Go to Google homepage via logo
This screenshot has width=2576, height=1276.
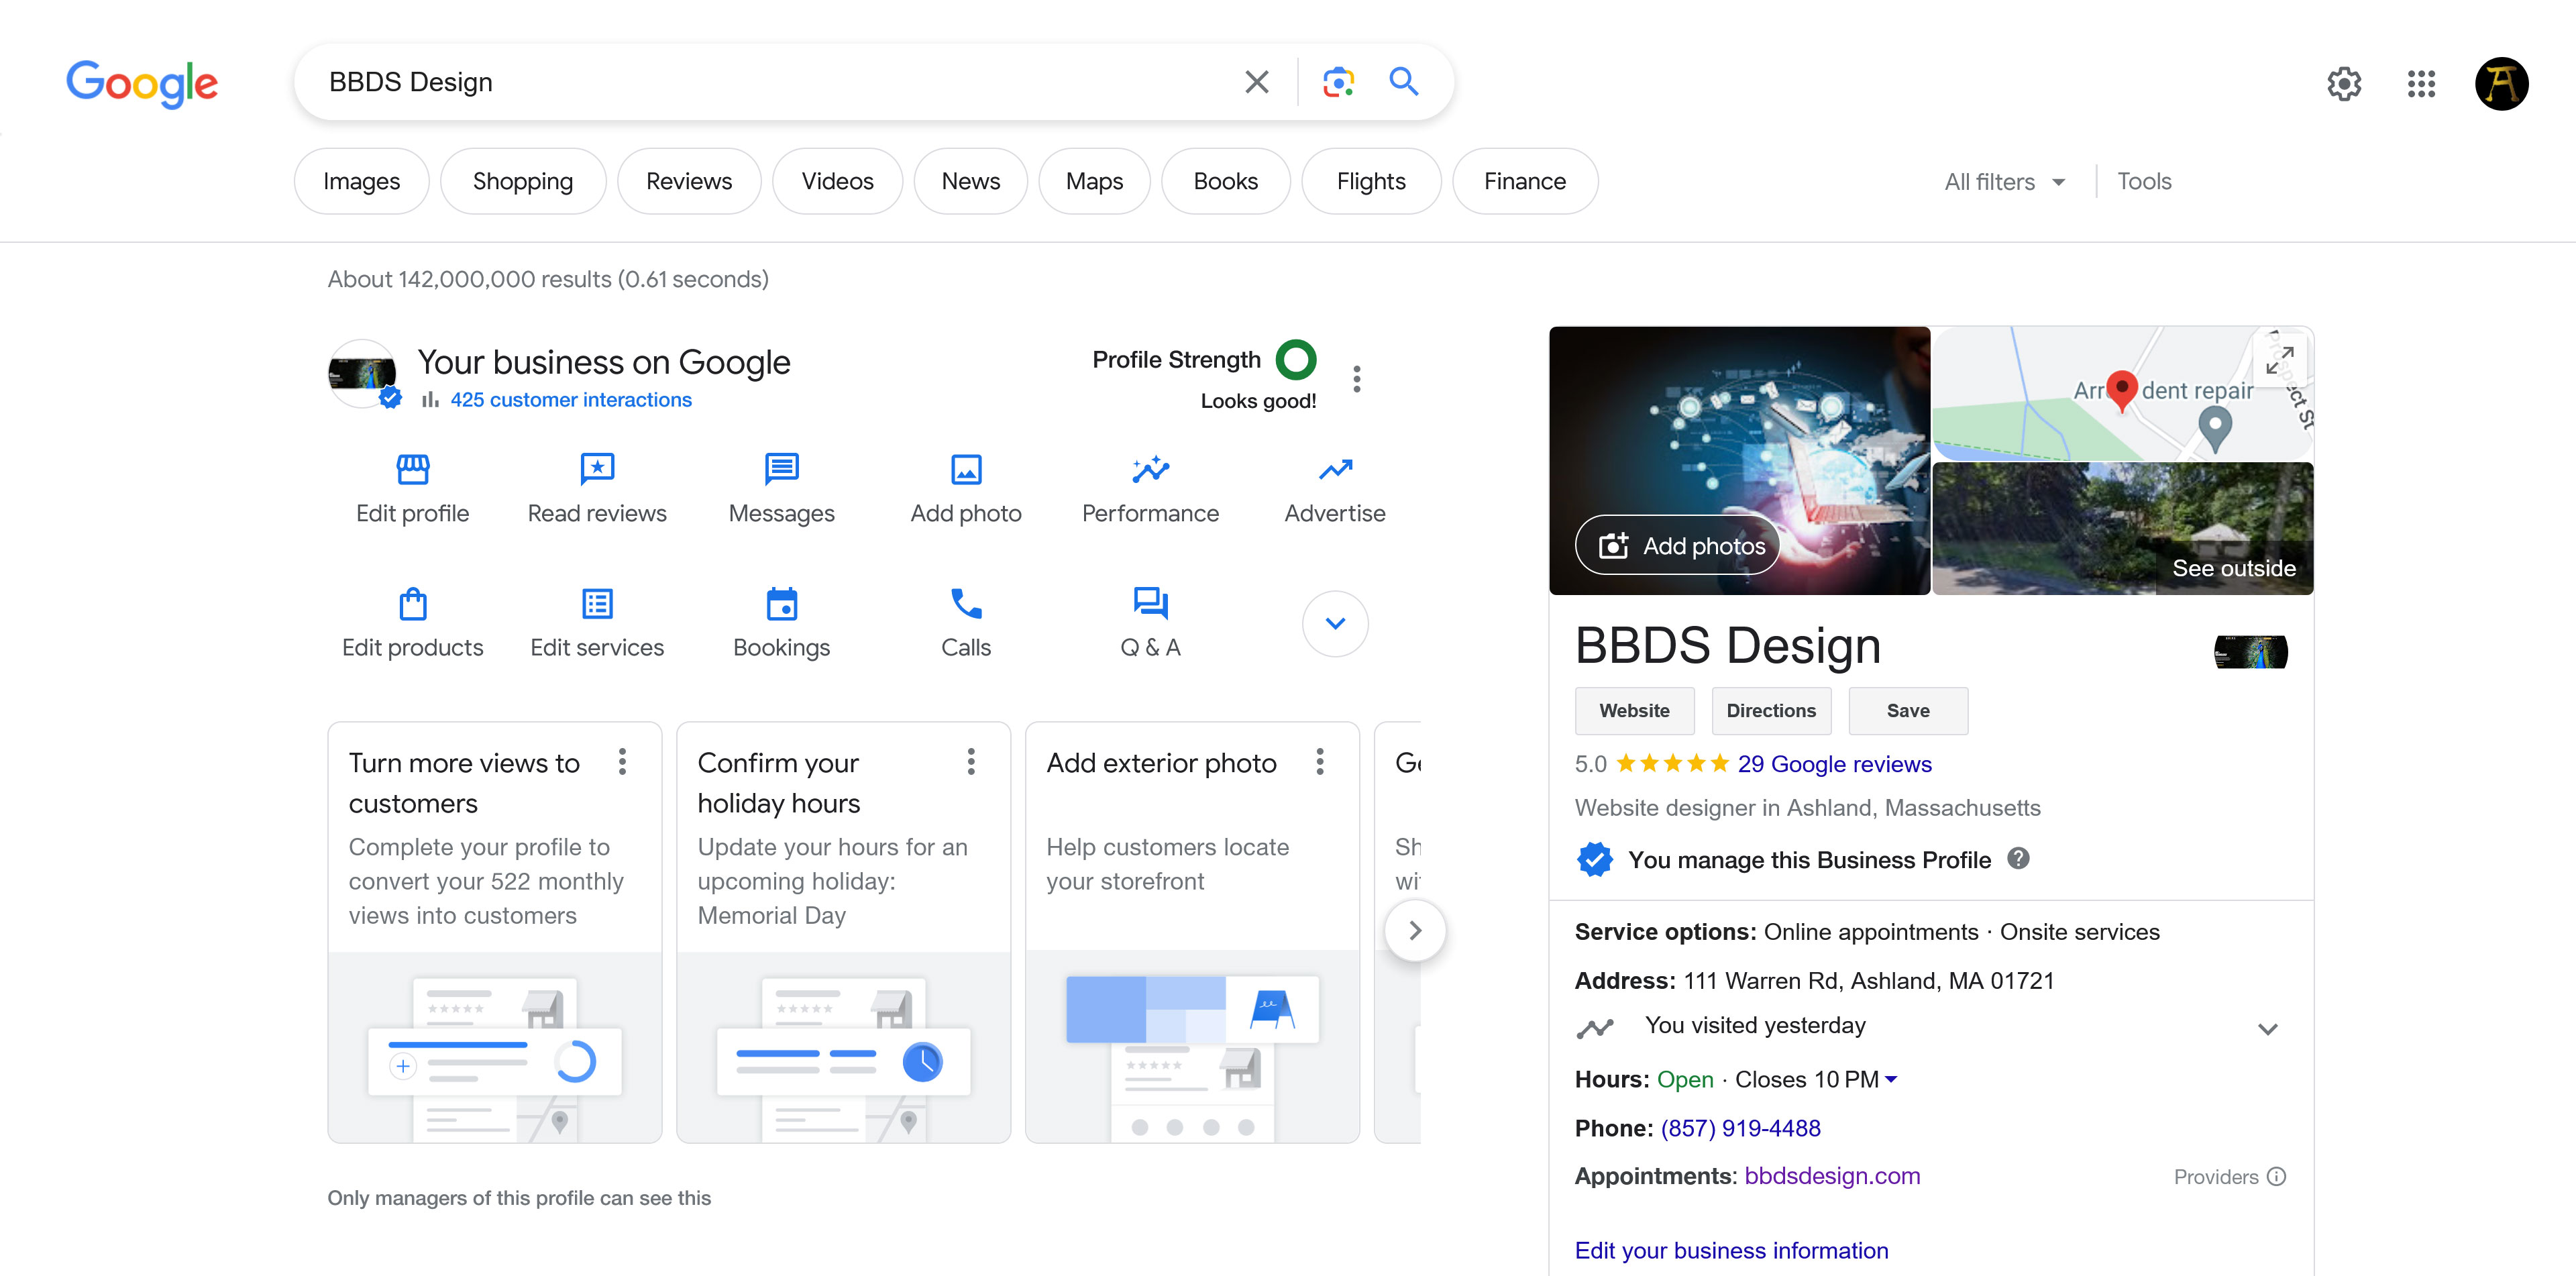142,83
